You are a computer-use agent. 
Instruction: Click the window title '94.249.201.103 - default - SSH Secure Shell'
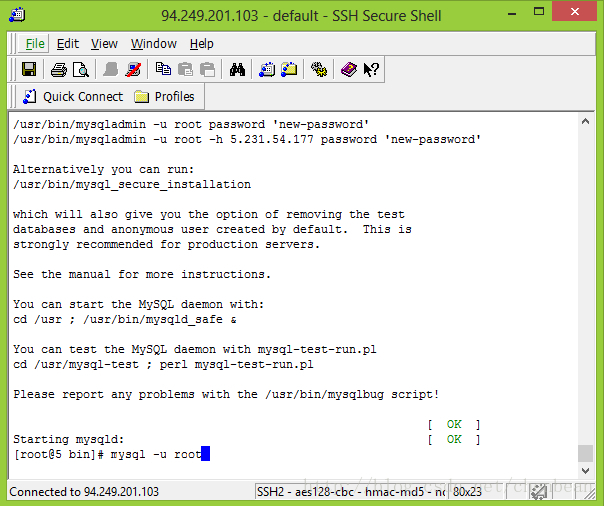(301, 16)
